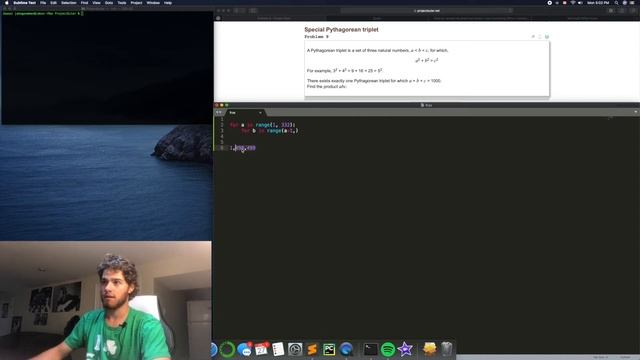Click the 'for a in range' code line
Screen dimensions: 640x360
[x=262, y=125]
